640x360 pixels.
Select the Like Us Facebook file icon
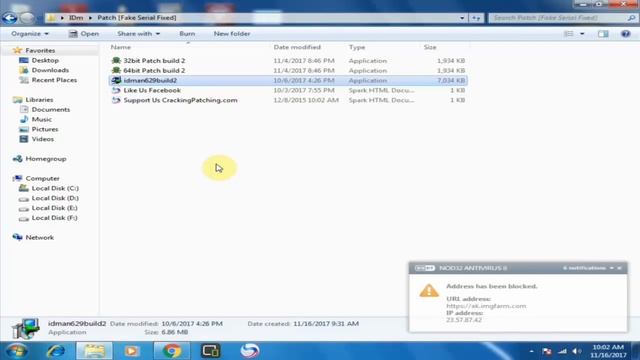point(116,90)
